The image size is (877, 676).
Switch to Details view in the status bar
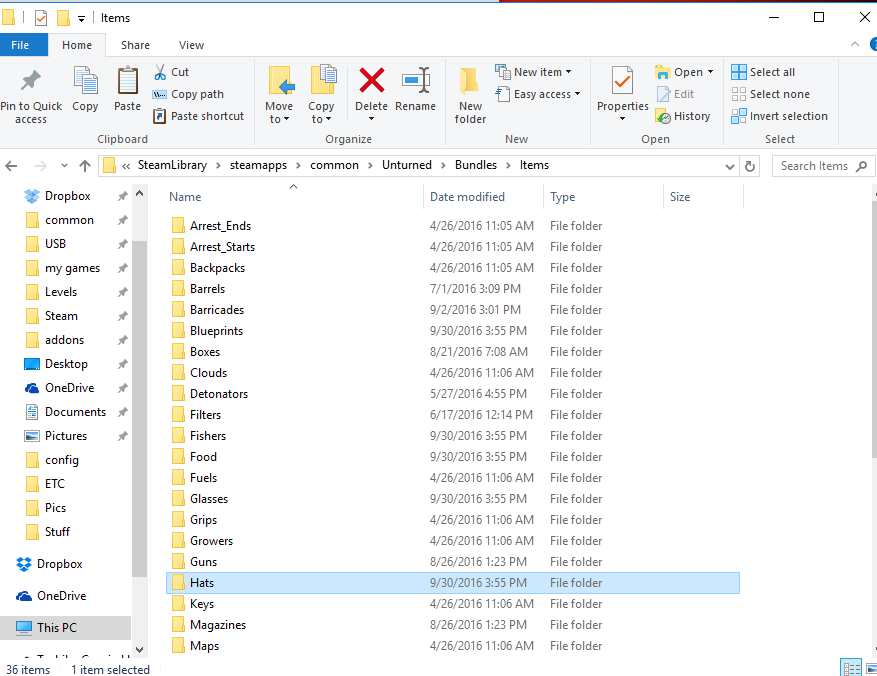pyautogui.click(x=851, y=668)
